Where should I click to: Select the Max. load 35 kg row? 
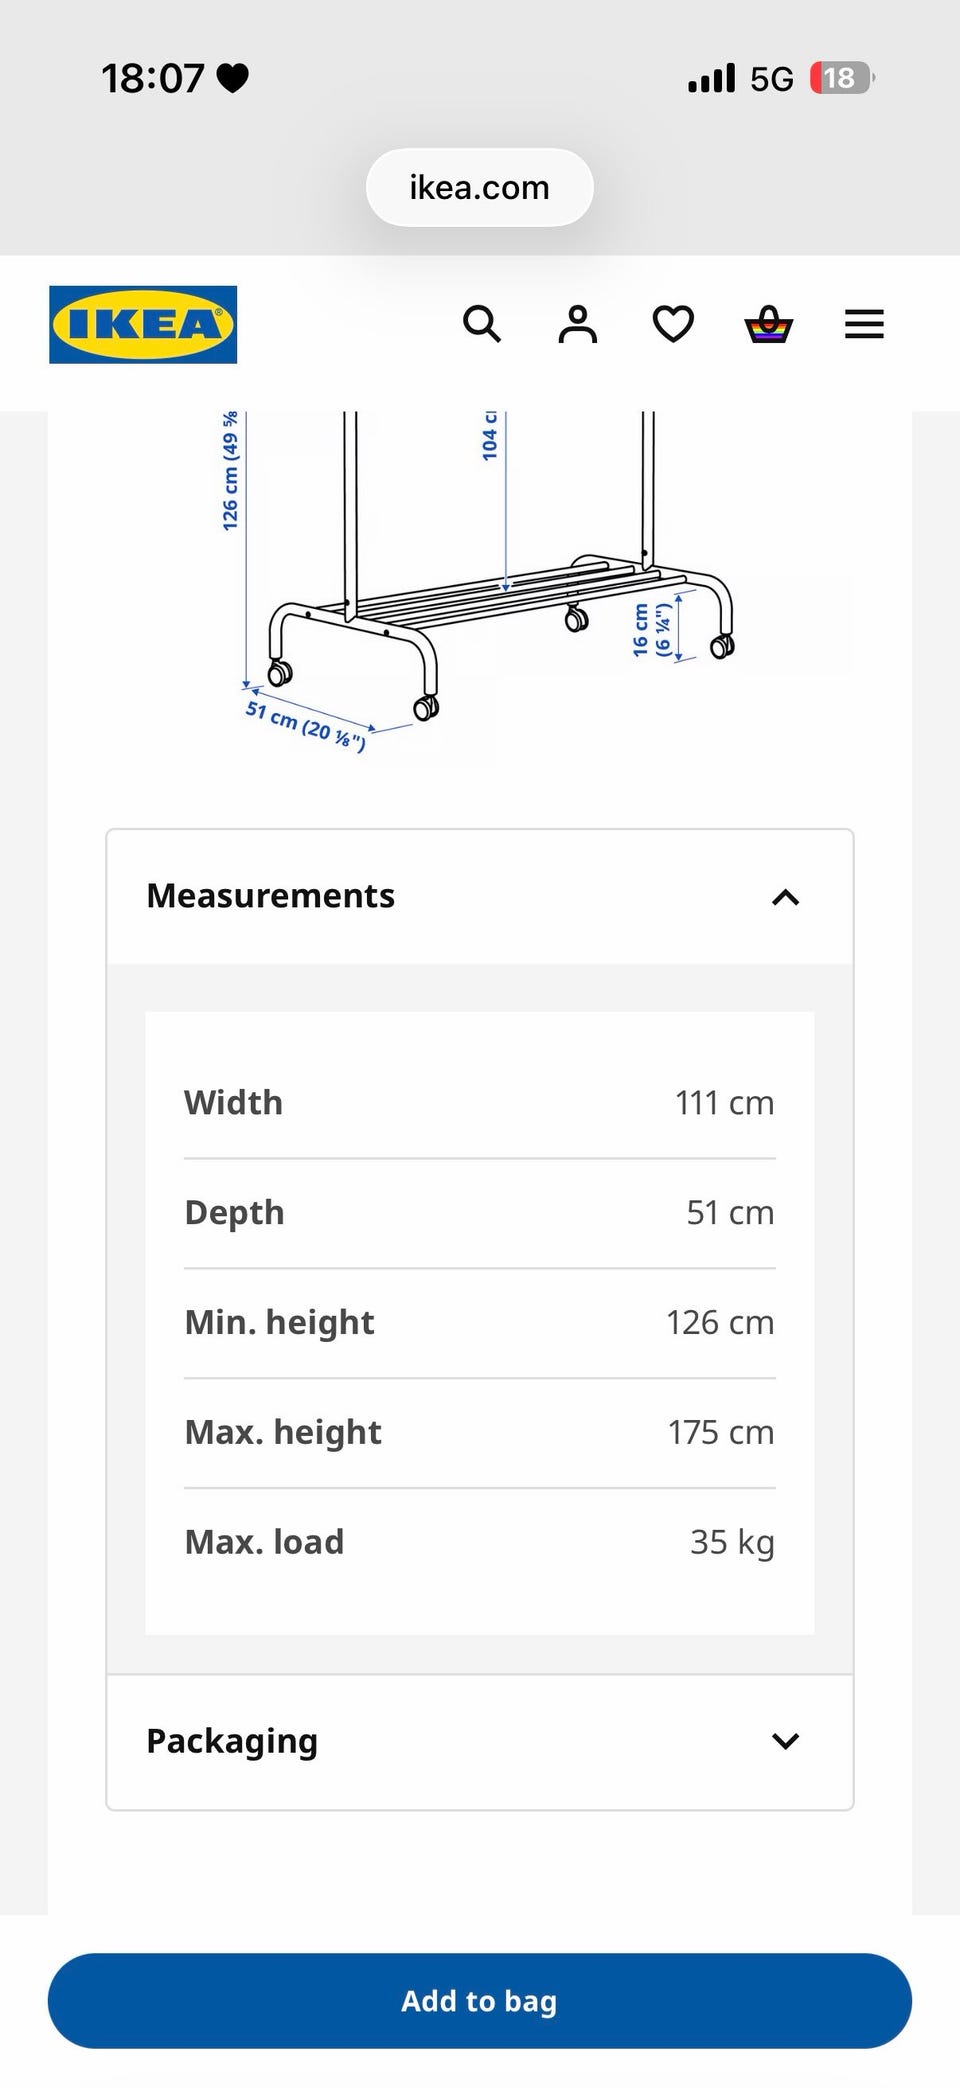pos(480,1542)
